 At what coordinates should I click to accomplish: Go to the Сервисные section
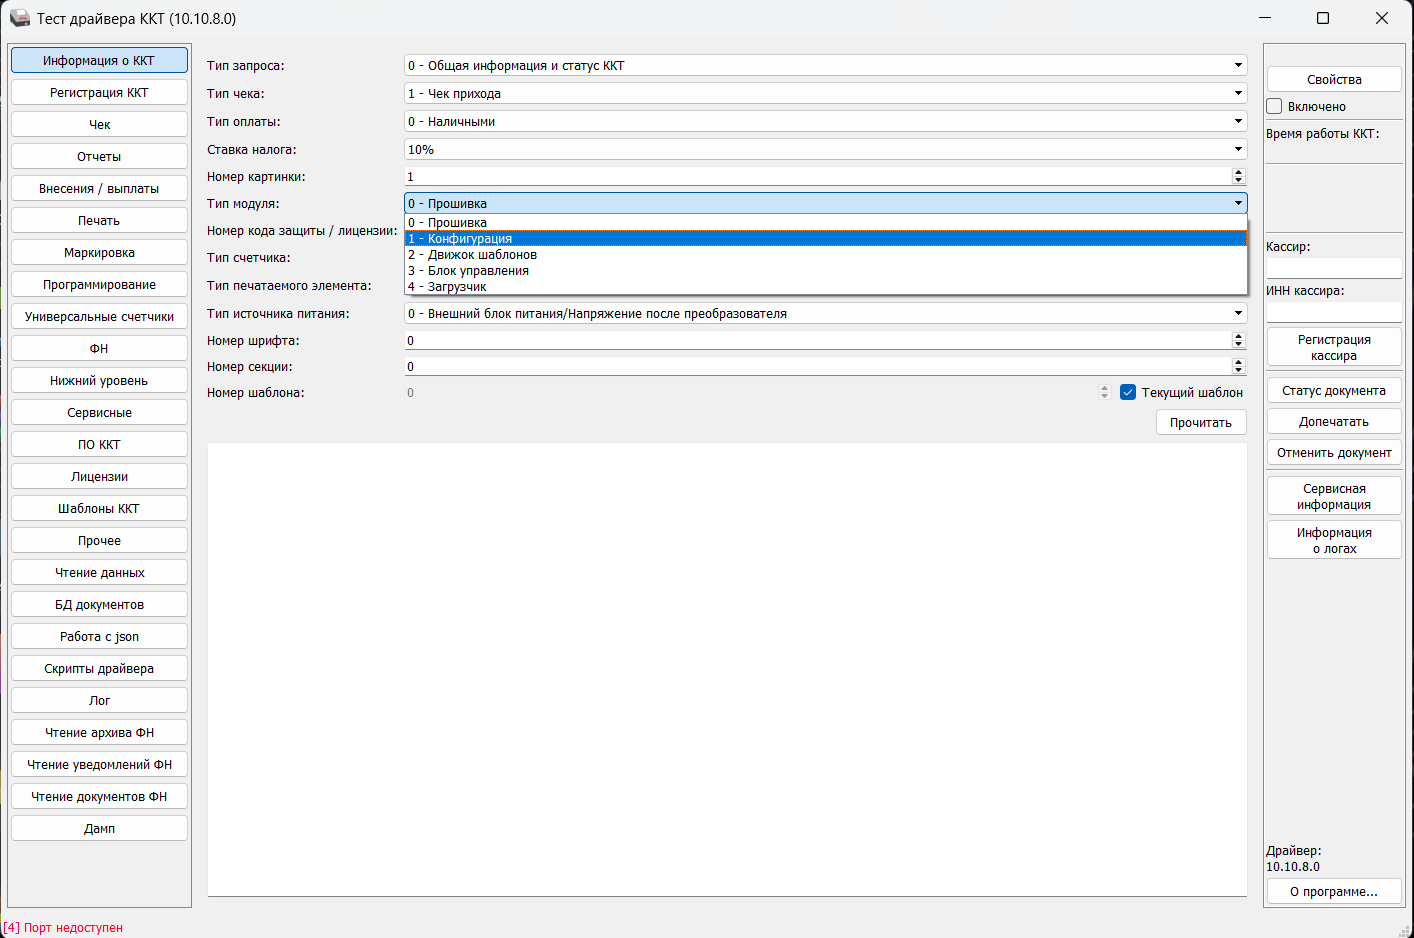coord(99,412)
